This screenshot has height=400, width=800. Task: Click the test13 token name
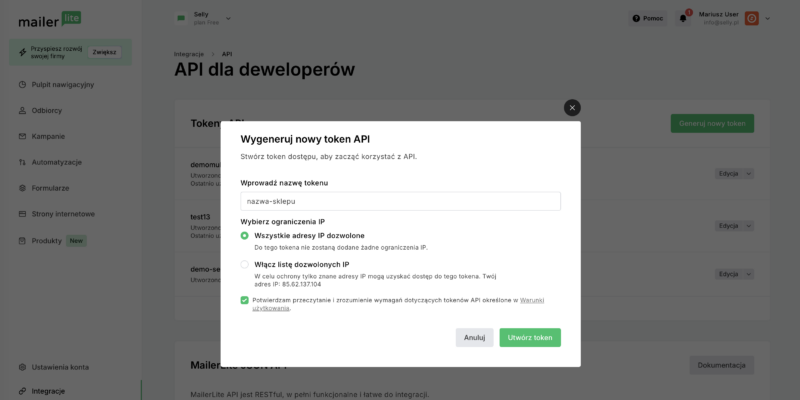(x=200, y=217)
